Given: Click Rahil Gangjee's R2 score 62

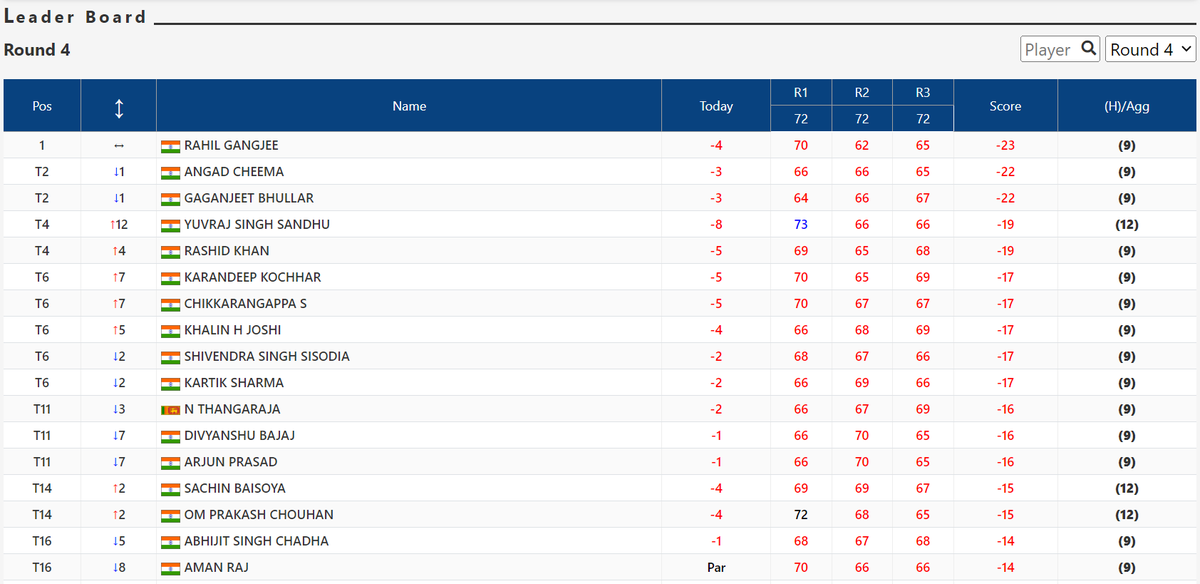Looking at the screenshot, I should 862,146.
